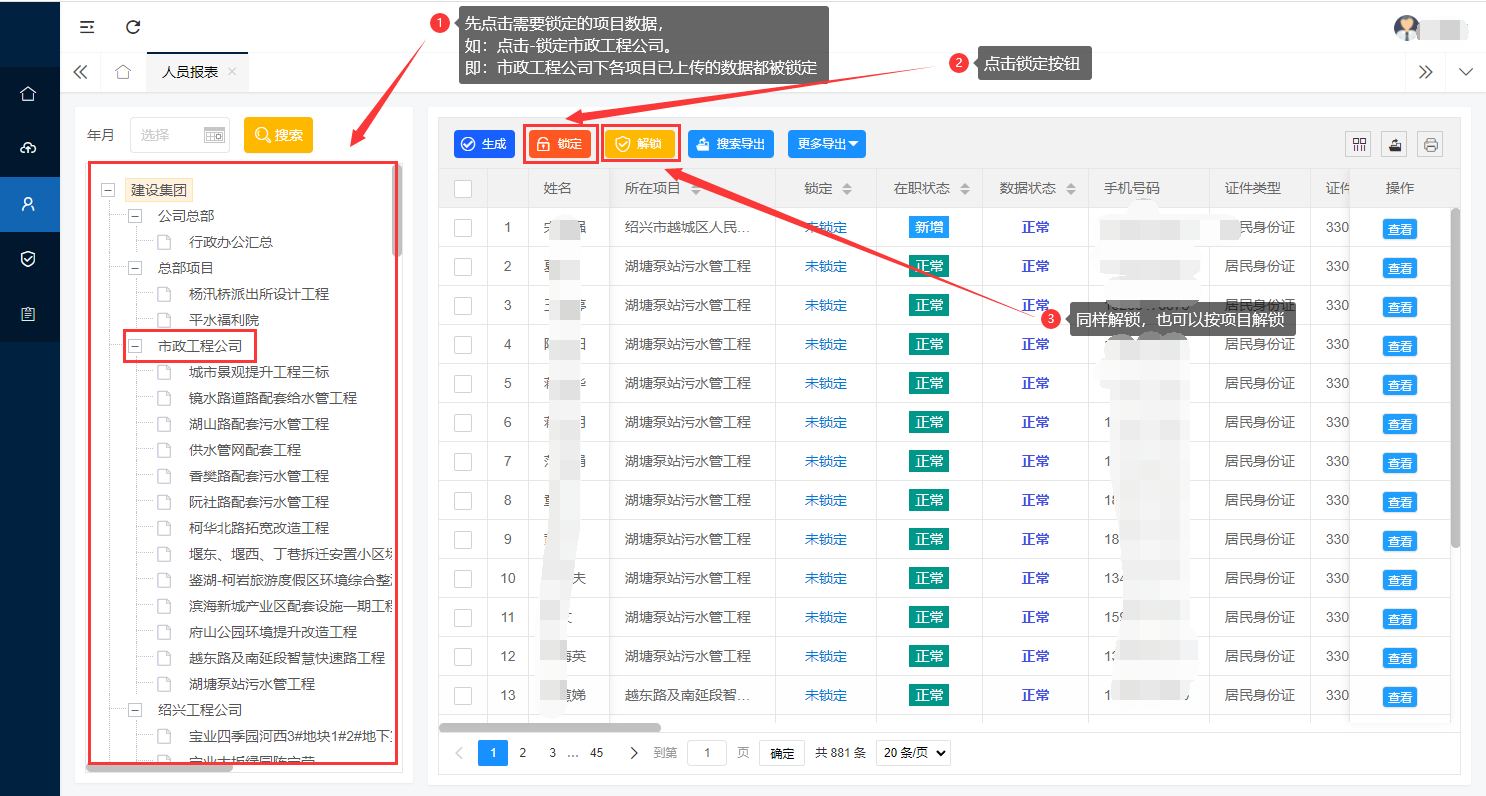
Task: Check the checkbox for row 1
Action: (x=463, y=227)
